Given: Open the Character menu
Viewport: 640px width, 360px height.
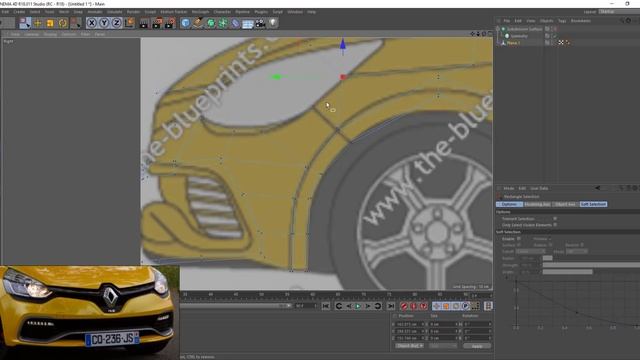Looking at the screenshot, I should click(x=222, y=12).
